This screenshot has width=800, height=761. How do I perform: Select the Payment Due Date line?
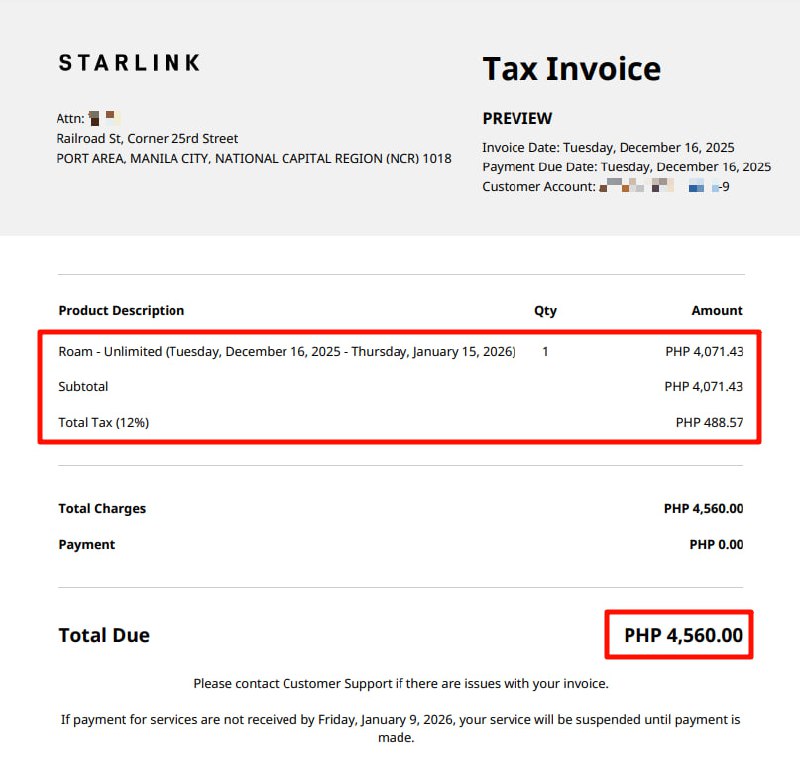pos(626,166)
